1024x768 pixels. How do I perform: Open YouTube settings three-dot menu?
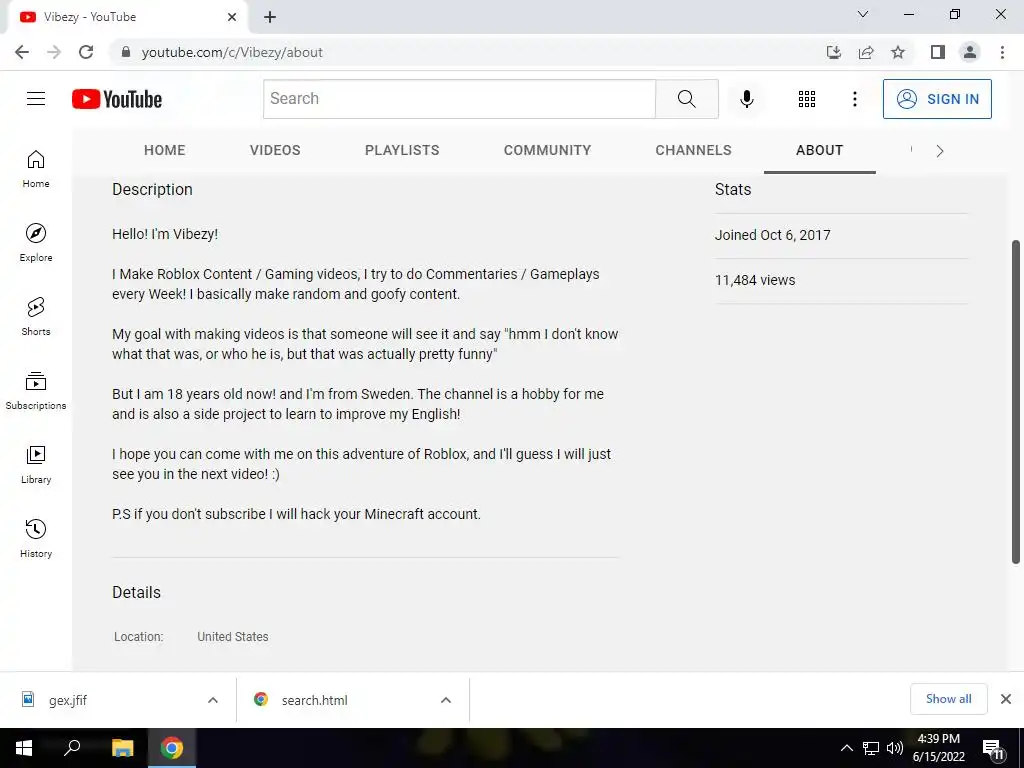point(854,99)
